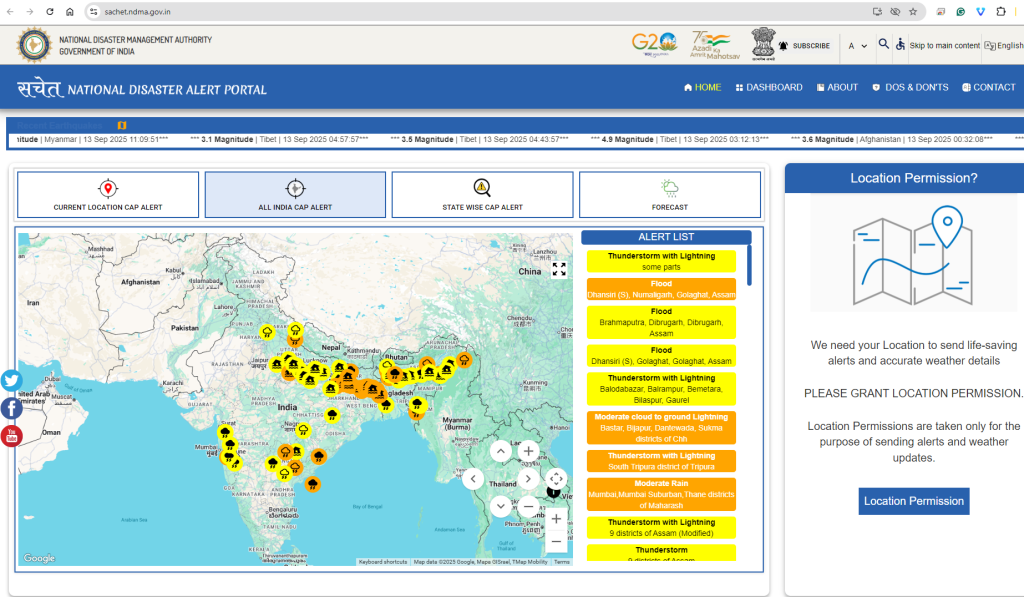Open the Flood Brahmaputra Dibrugarh alert
Screen dimensions: 1024x597
coord(661,323)
